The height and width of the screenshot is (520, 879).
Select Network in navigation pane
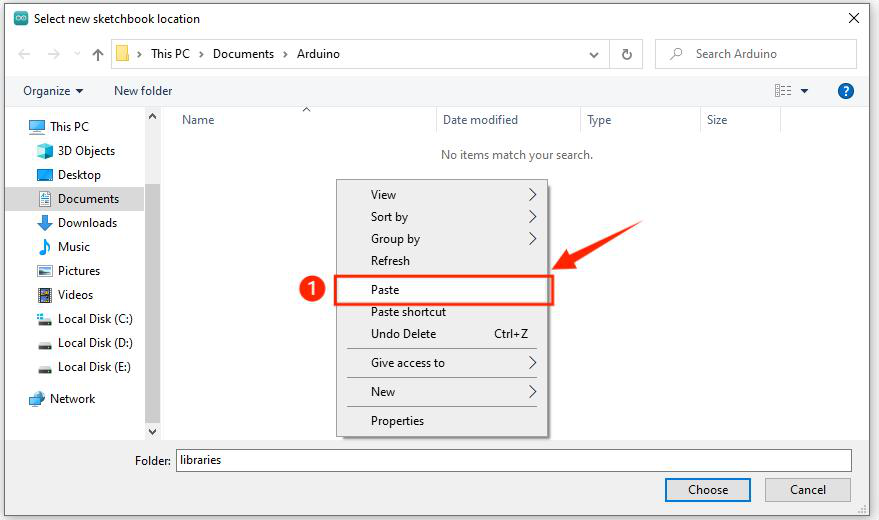pos(62,399)
